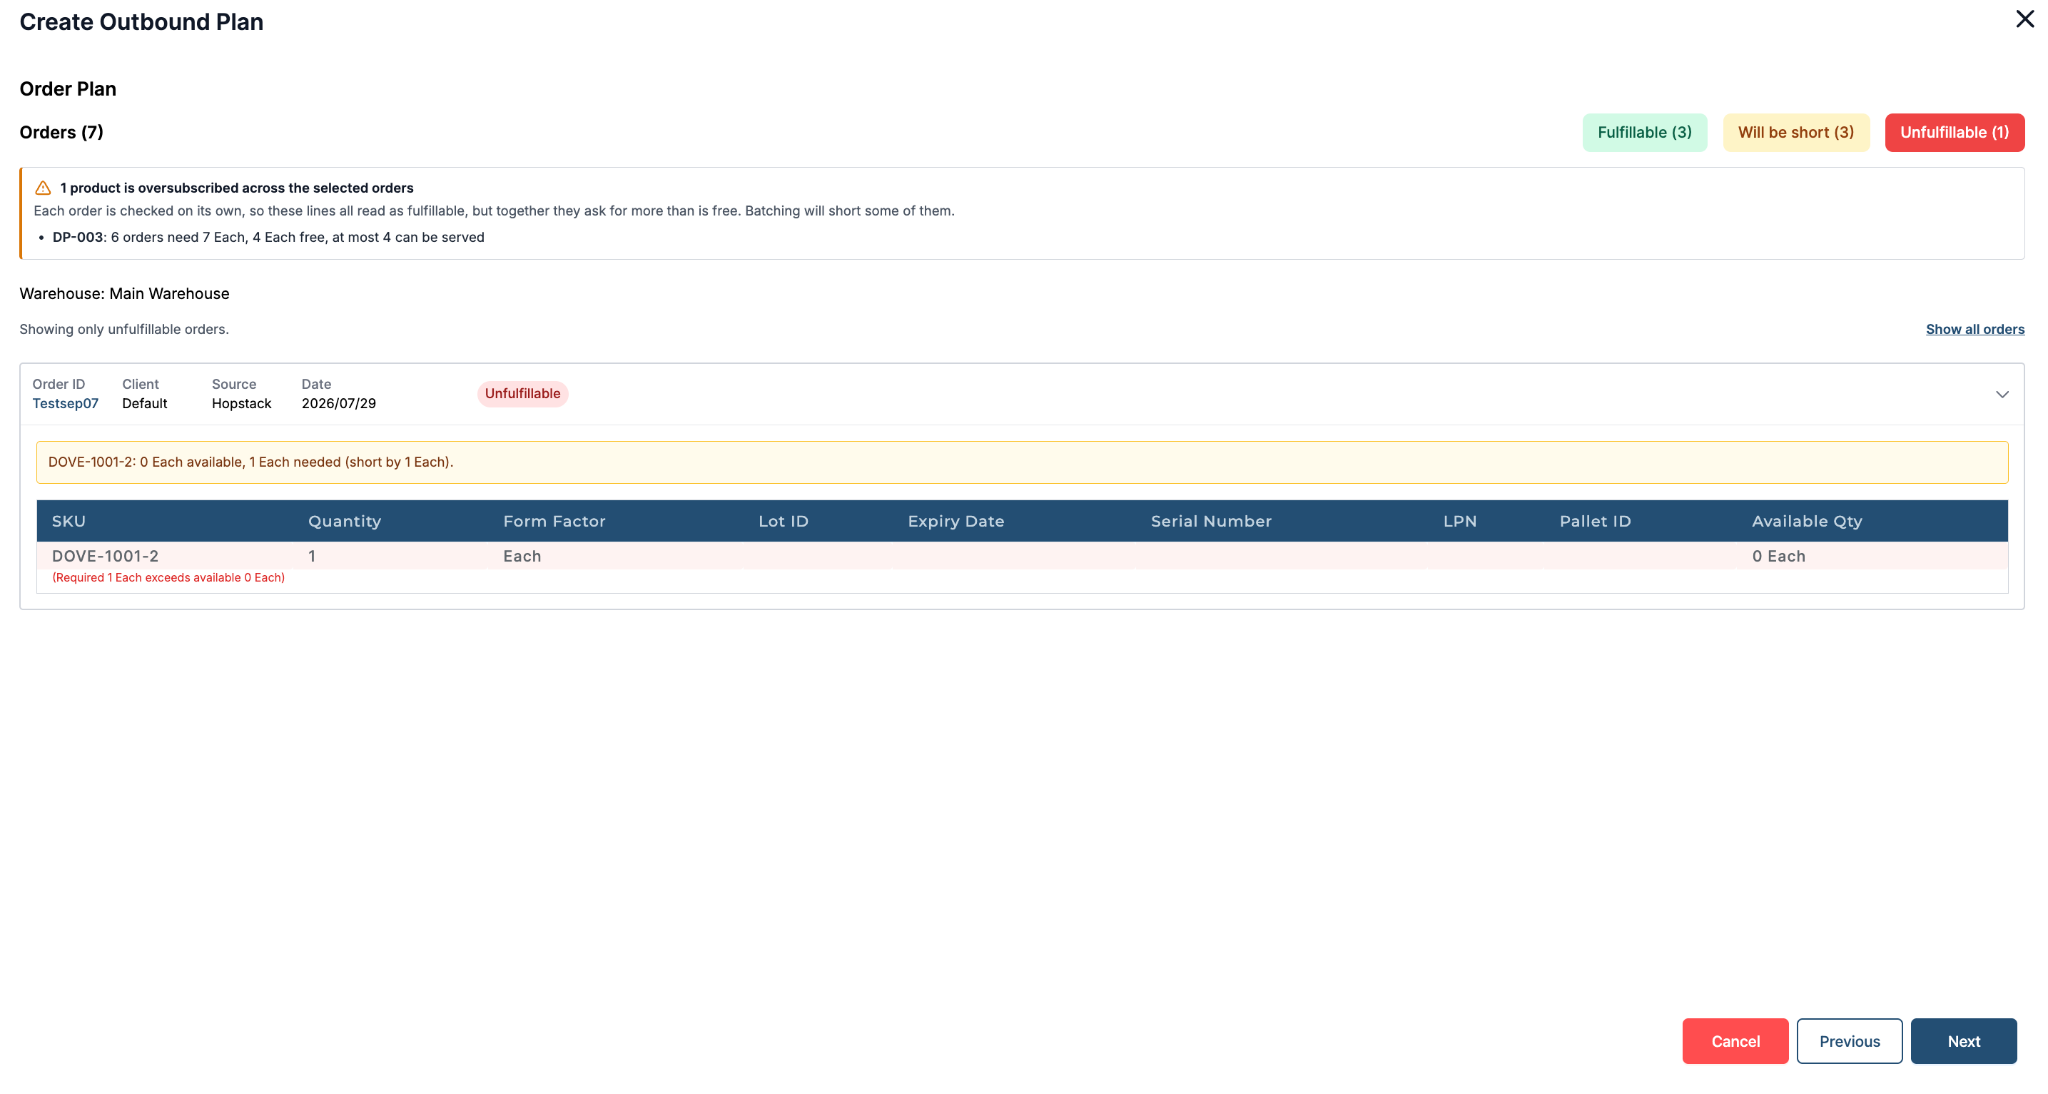Click the Unfulfillable status badge
This screenshot has height=1094, width=2048.
pos(522,394)
